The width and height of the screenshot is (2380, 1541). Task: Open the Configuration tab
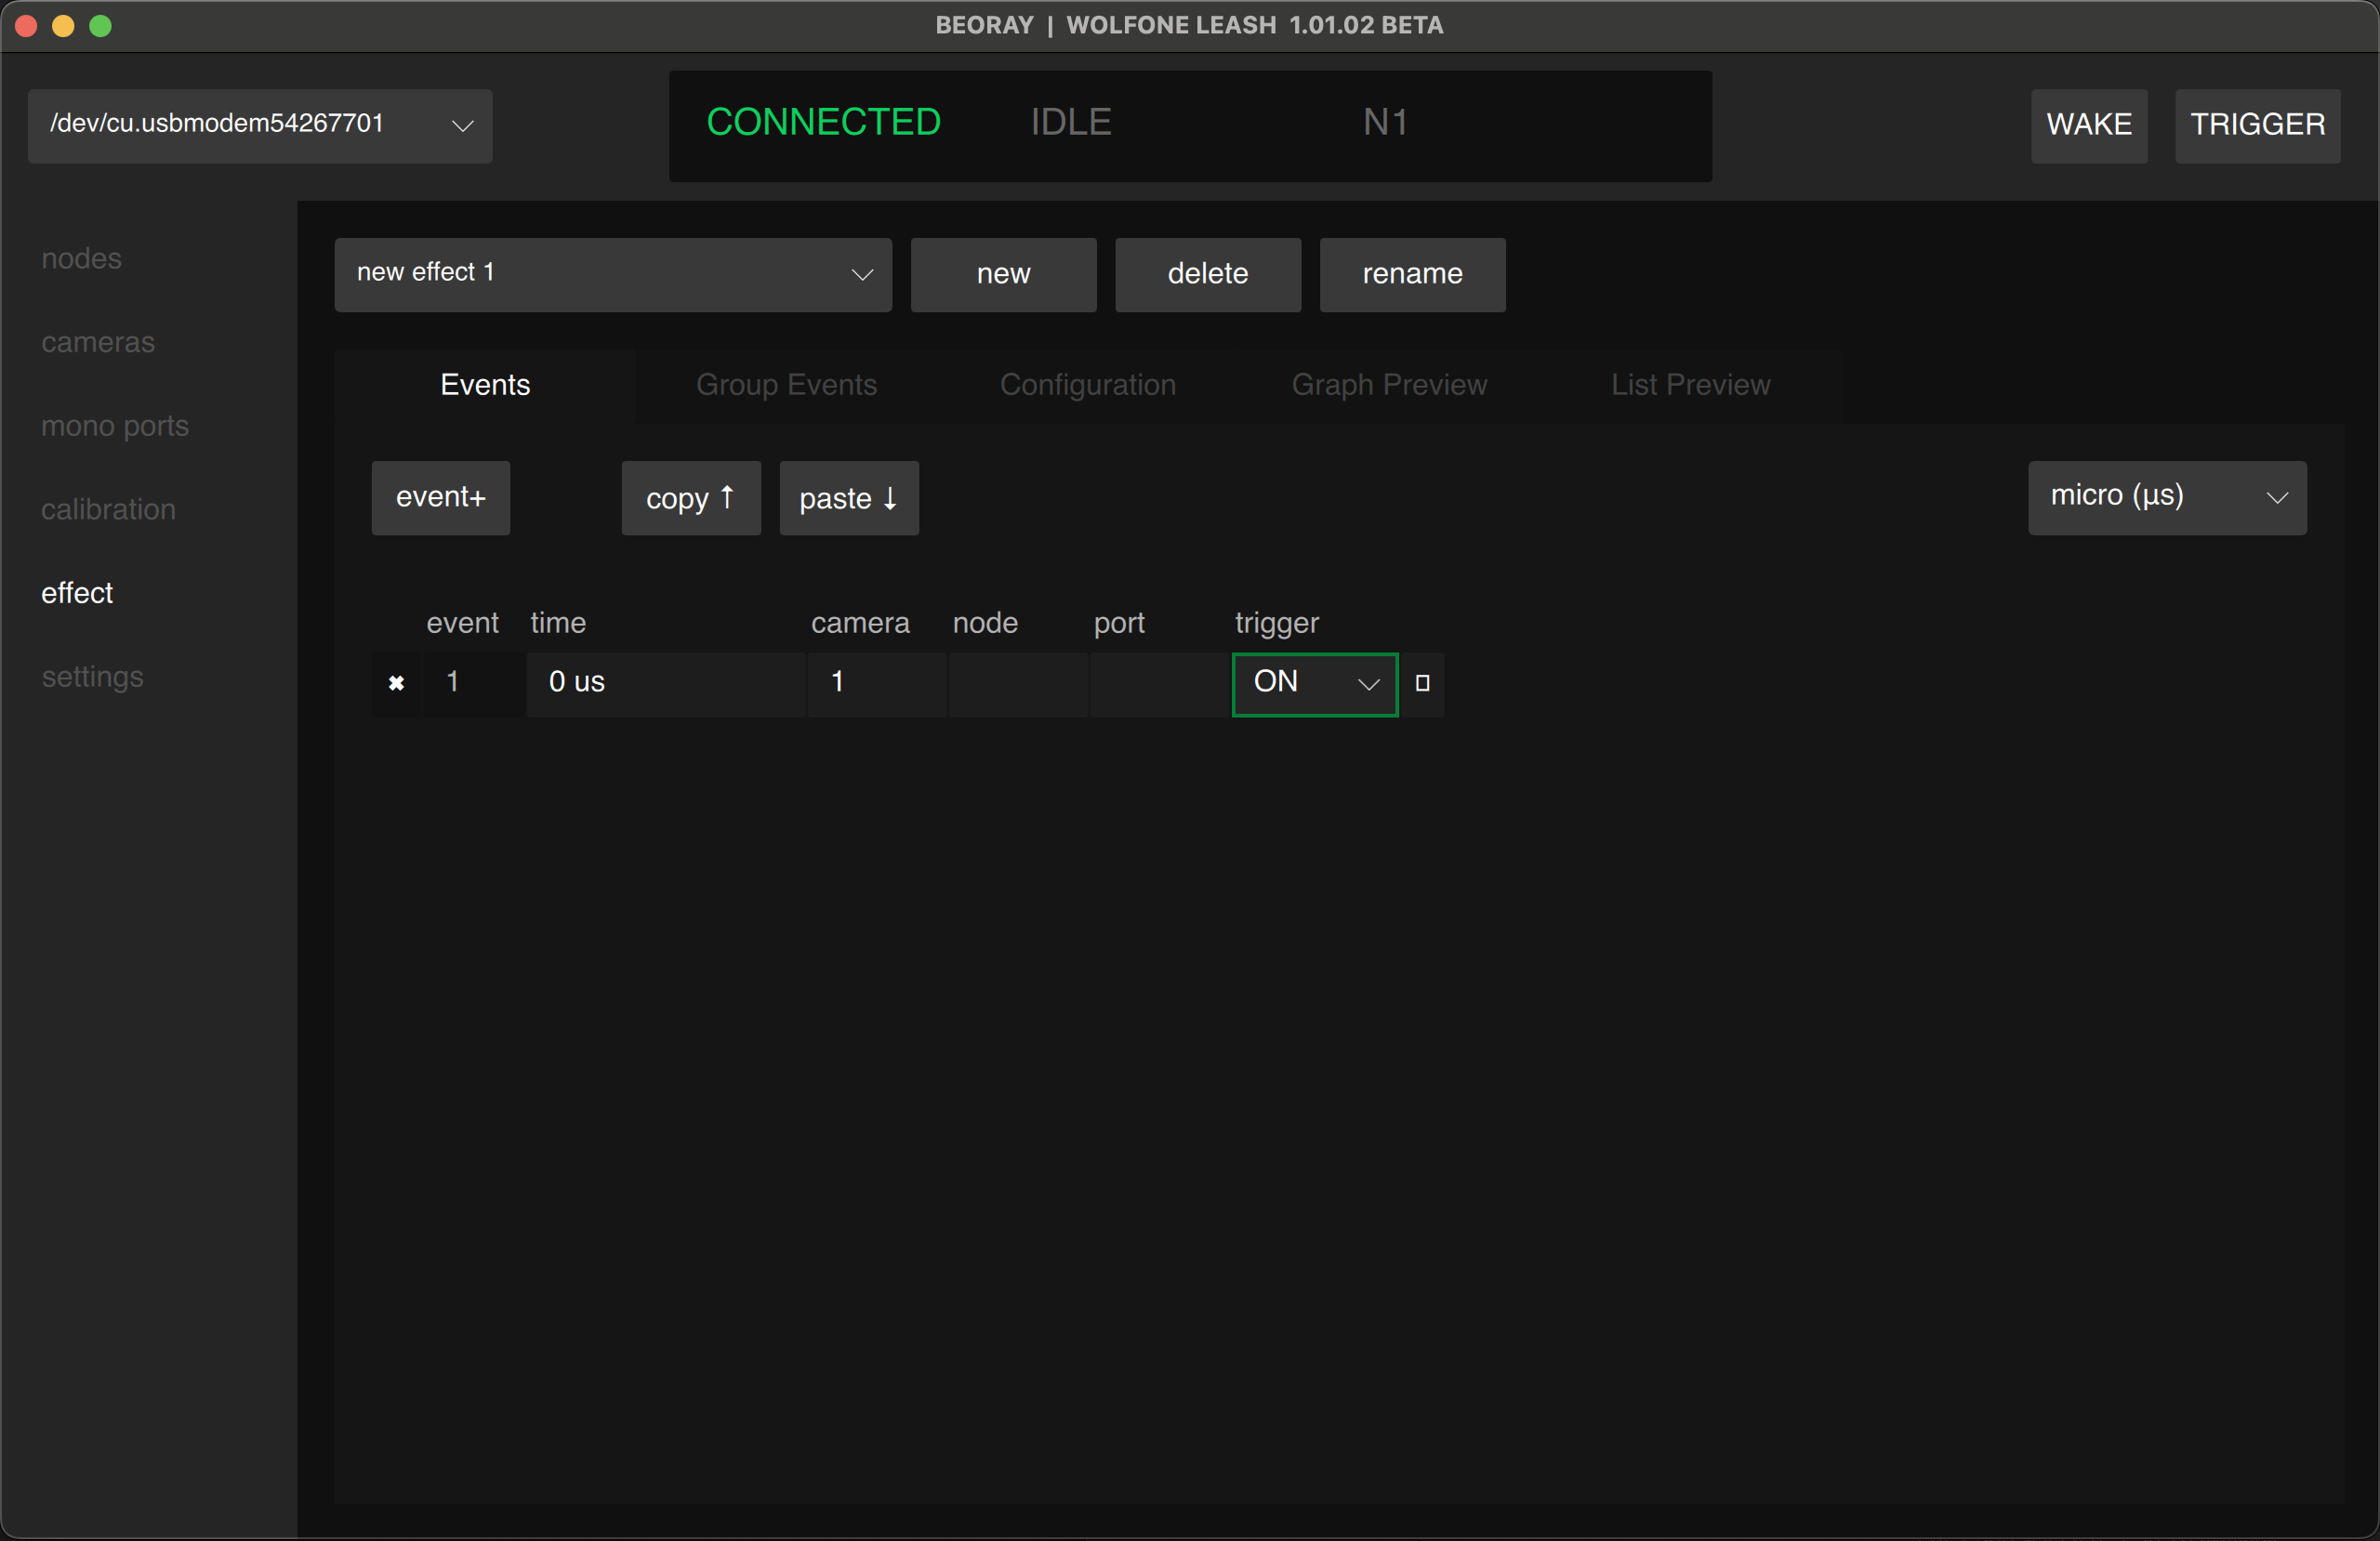(1088, 385)
